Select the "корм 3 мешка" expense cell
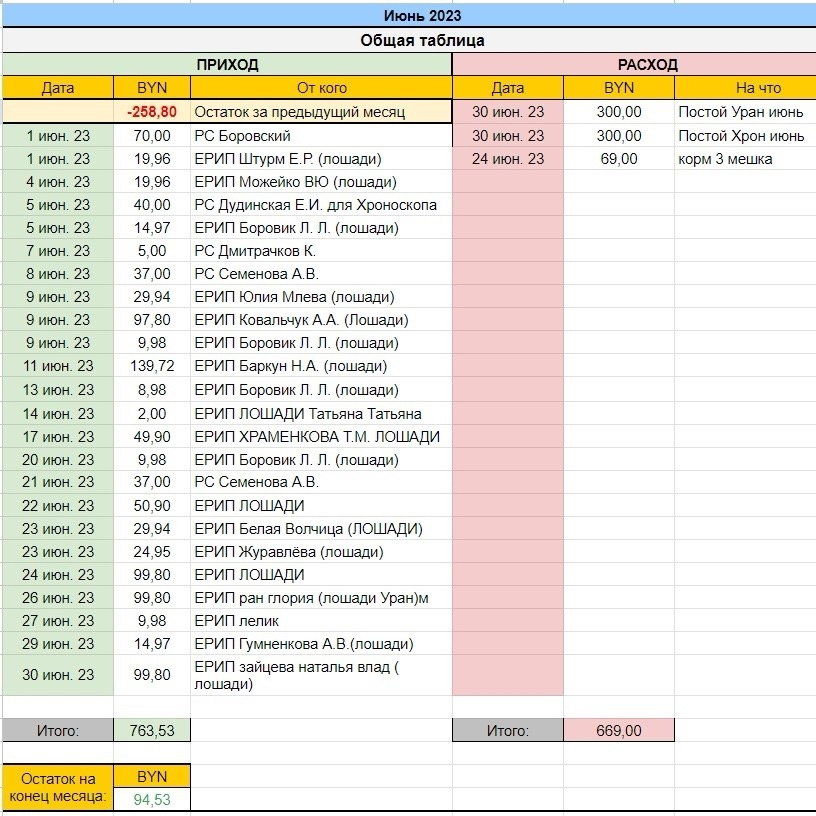816x816 pixels. [x=725, y=159]
